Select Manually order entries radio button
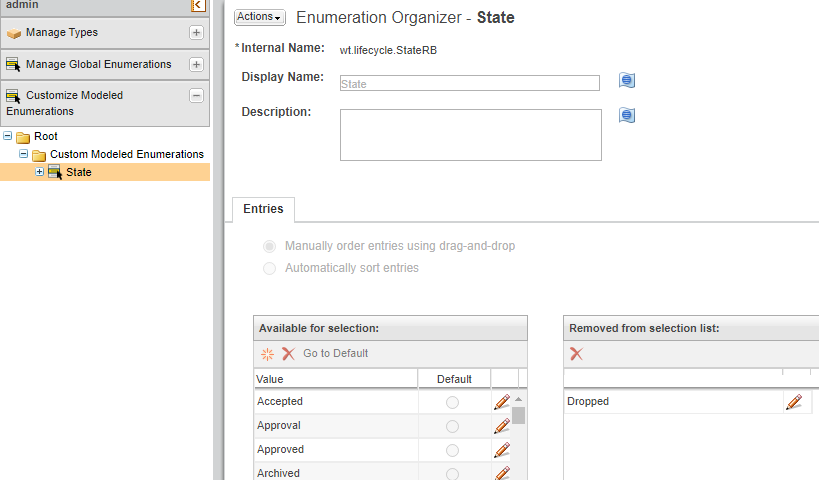 coord(269,246)
